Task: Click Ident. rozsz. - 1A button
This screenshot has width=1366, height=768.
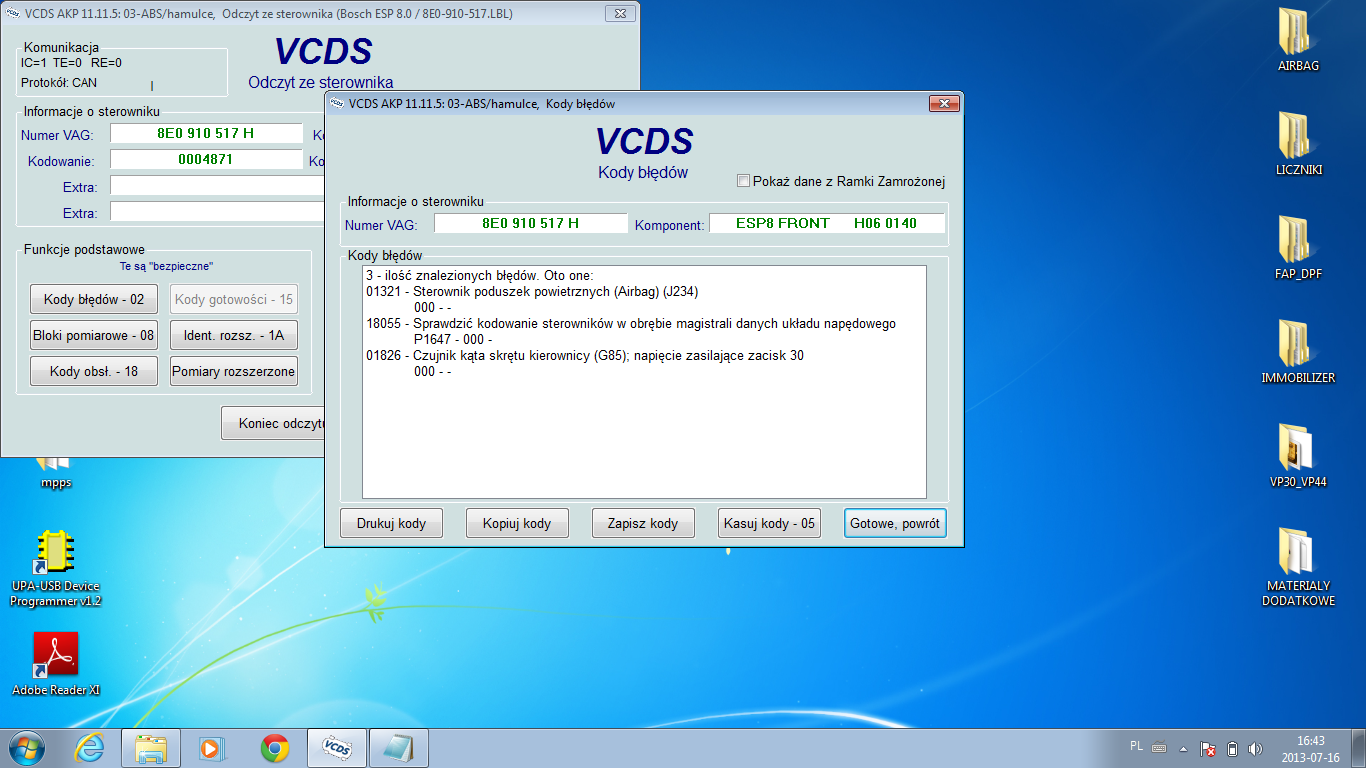Action: tap(234, 335)
